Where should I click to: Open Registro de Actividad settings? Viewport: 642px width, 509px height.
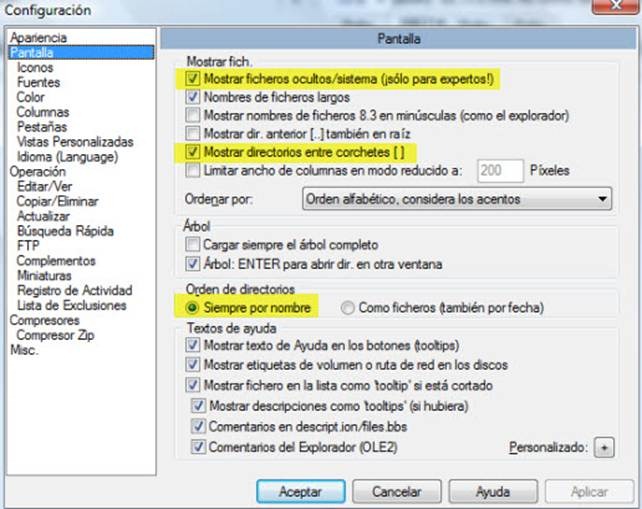coord(75,290)
